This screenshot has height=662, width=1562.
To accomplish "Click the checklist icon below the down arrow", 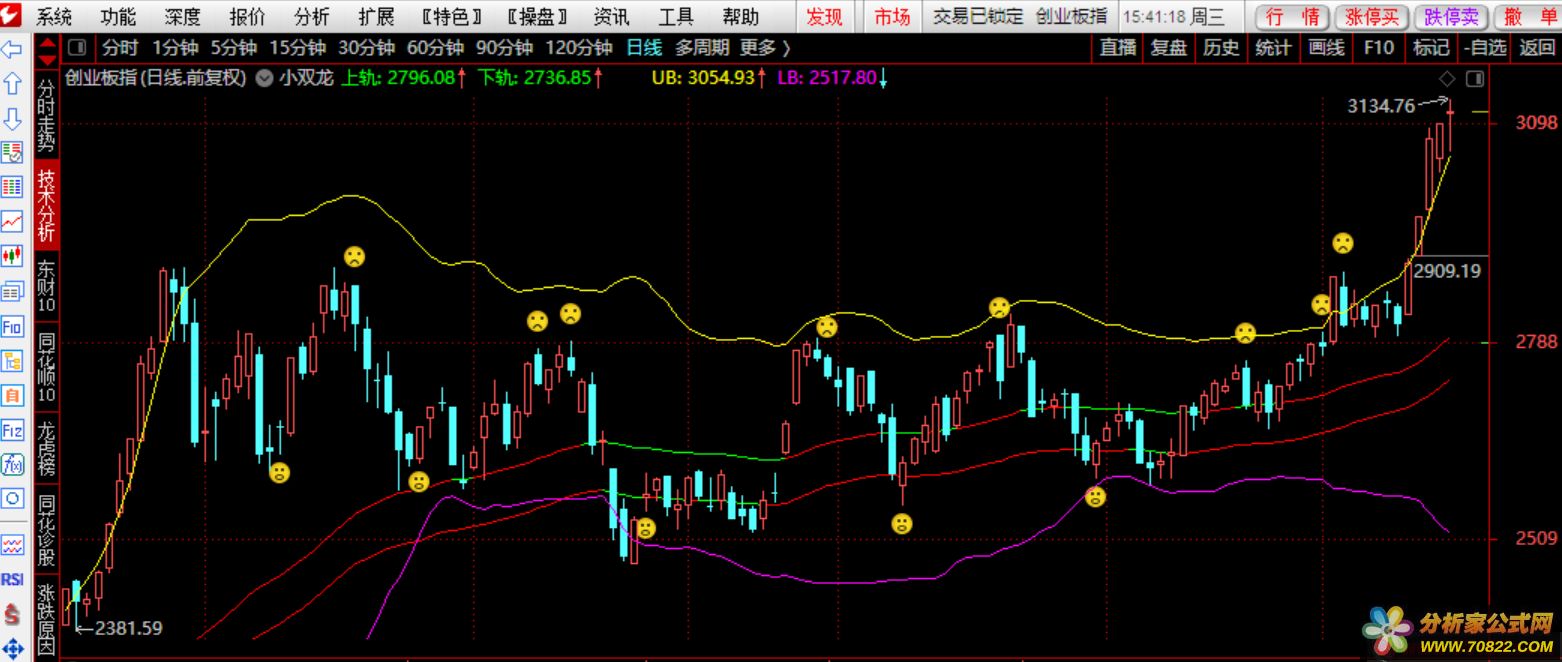I will 12,153.
